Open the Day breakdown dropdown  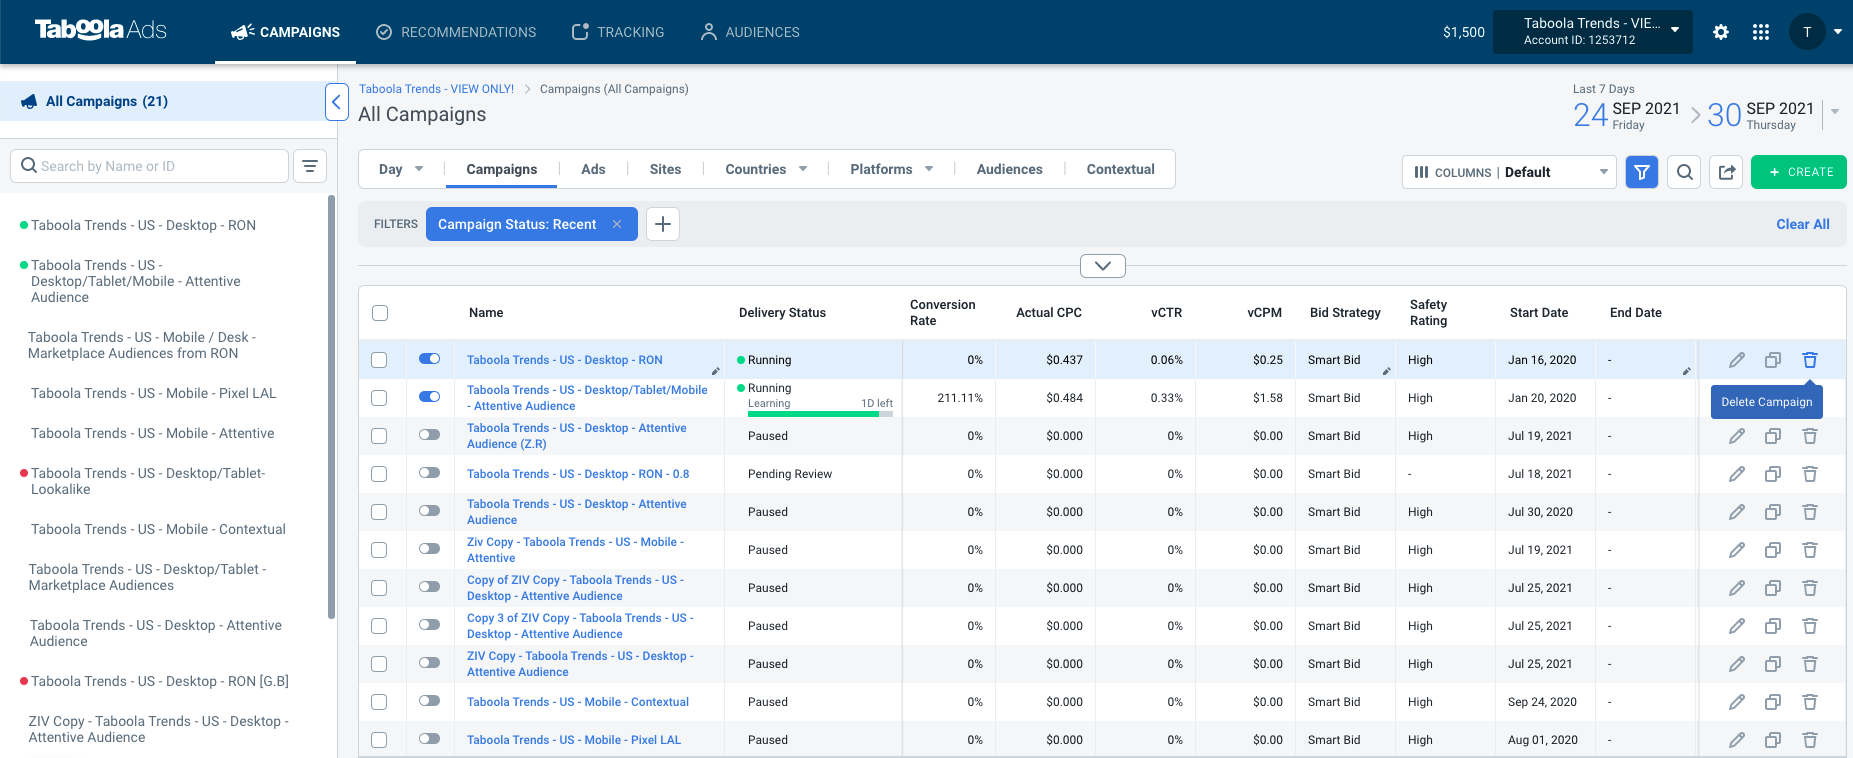[x=401, y=169]
